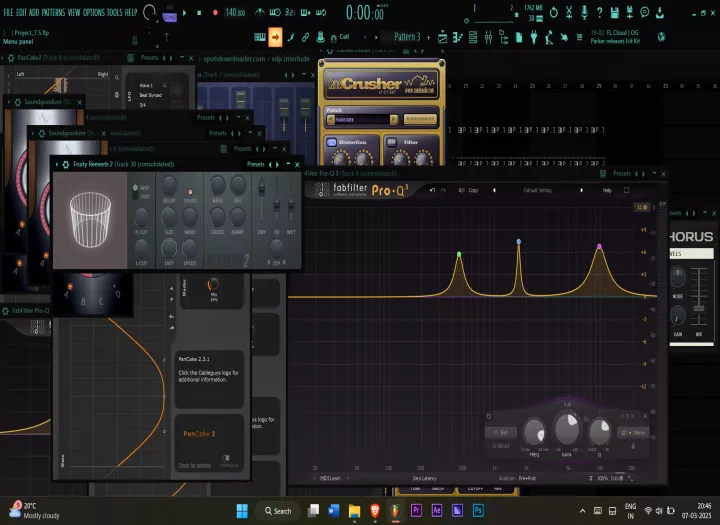Click the Play transport button

pos(185,13)
